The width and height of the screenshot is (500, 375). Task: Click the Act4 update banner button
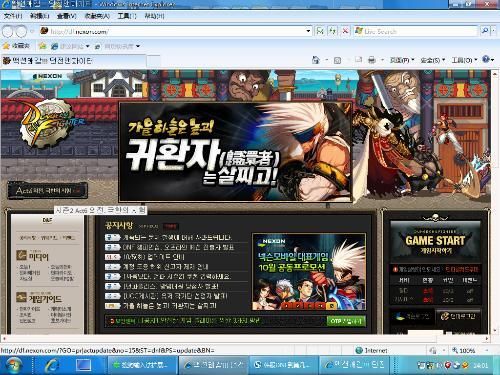(48, 190)
